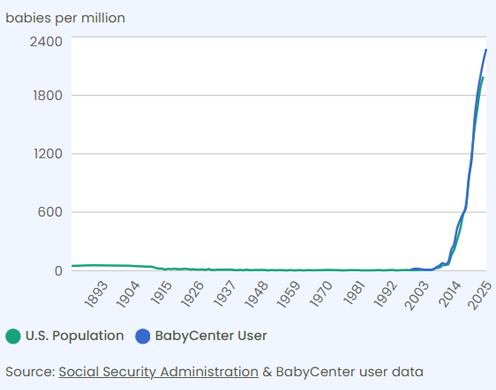Click the babies per million axis title
Screen dimensions: 496x390
click(x=65, y=18)
